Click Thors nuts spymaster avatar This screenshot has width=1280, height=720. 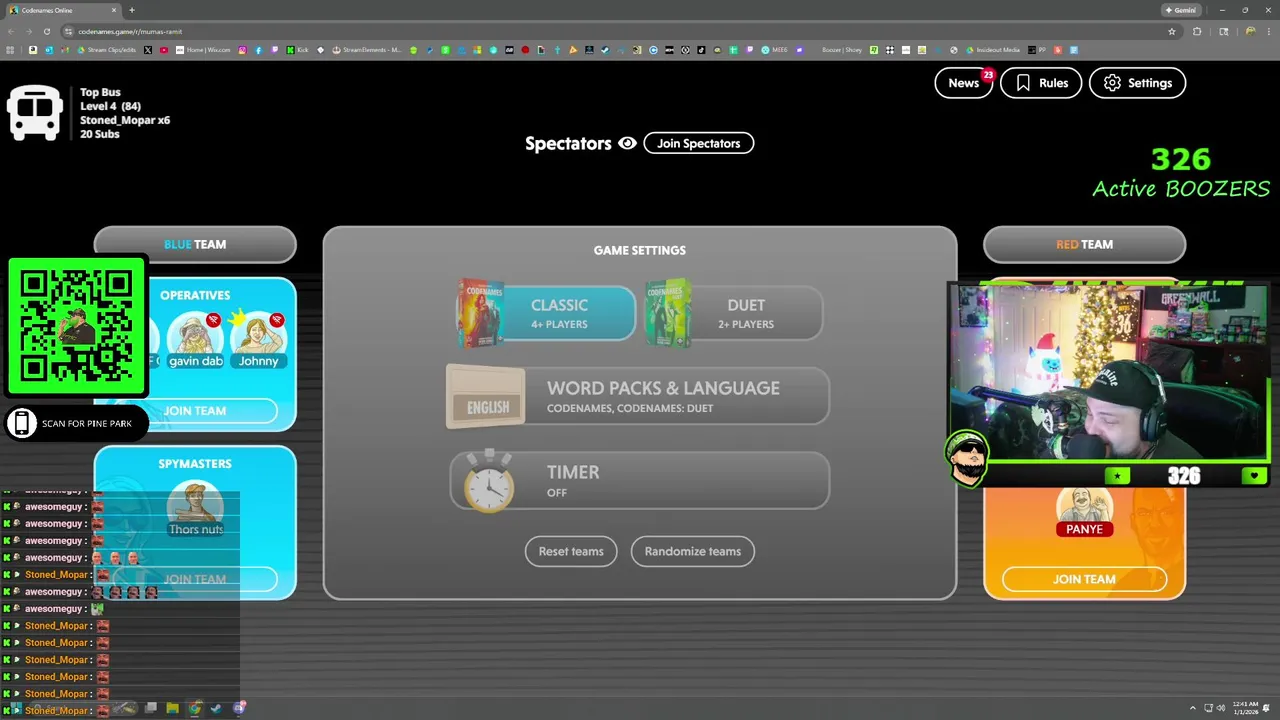point(196,509)
